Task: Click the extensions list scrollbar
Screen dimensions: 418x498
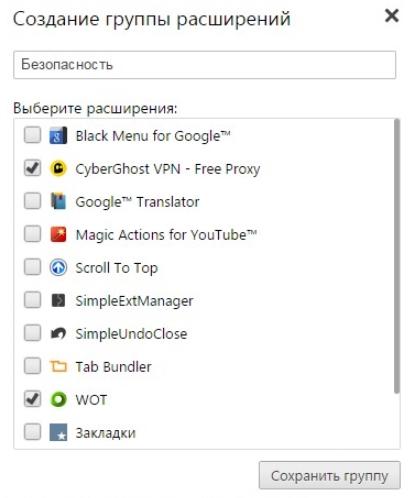Action: click(x=396, y=256)
